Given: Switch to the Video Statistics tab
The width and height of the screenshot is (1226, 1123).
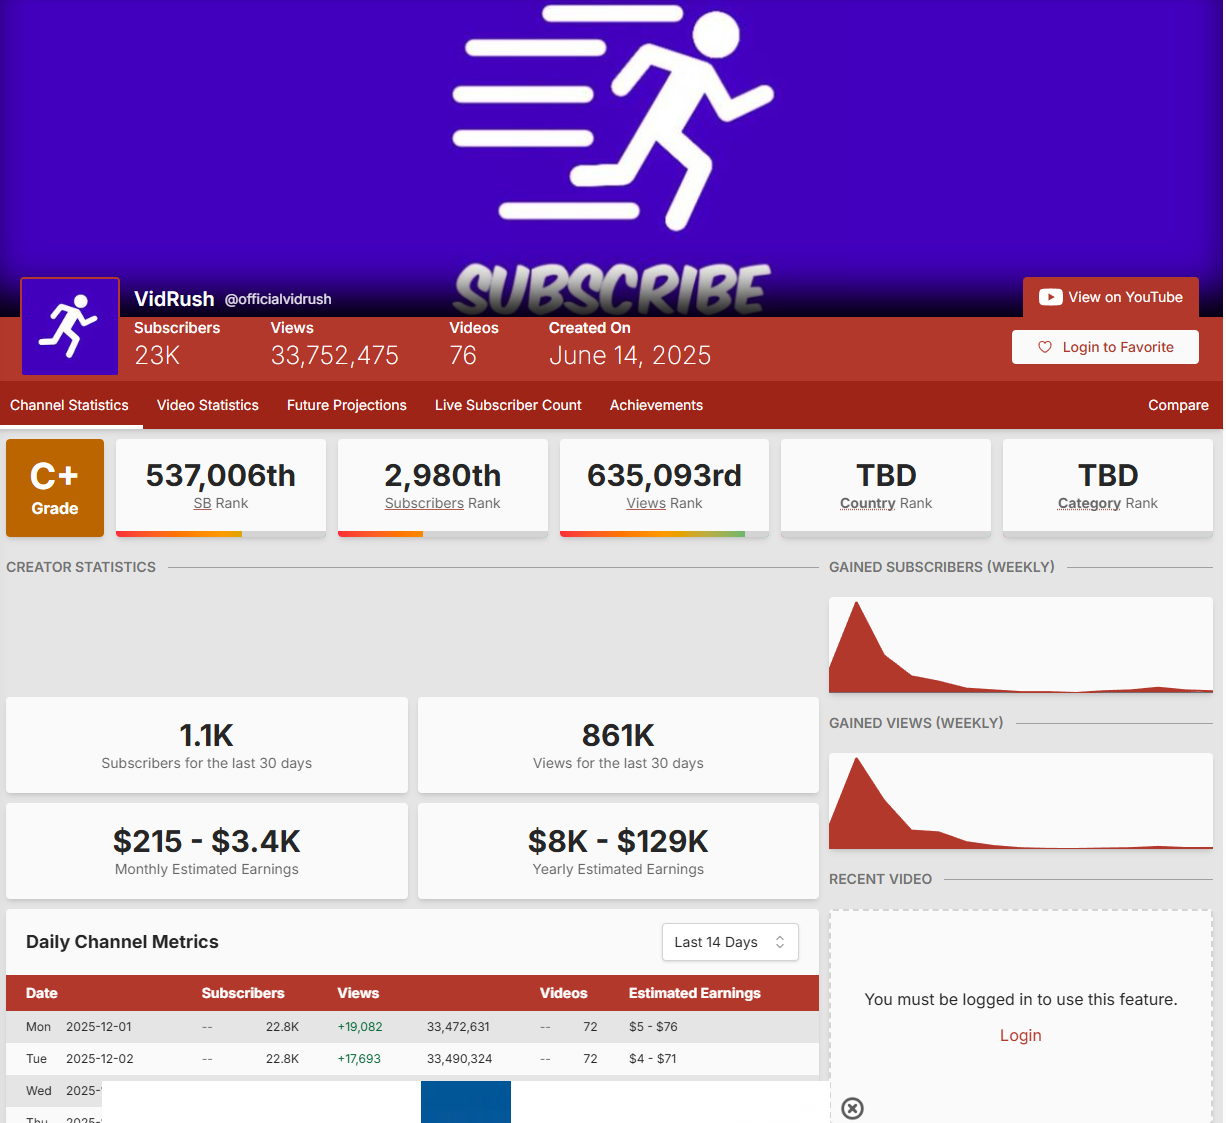Looking at the screenshot, I should [x=208, y=405].
